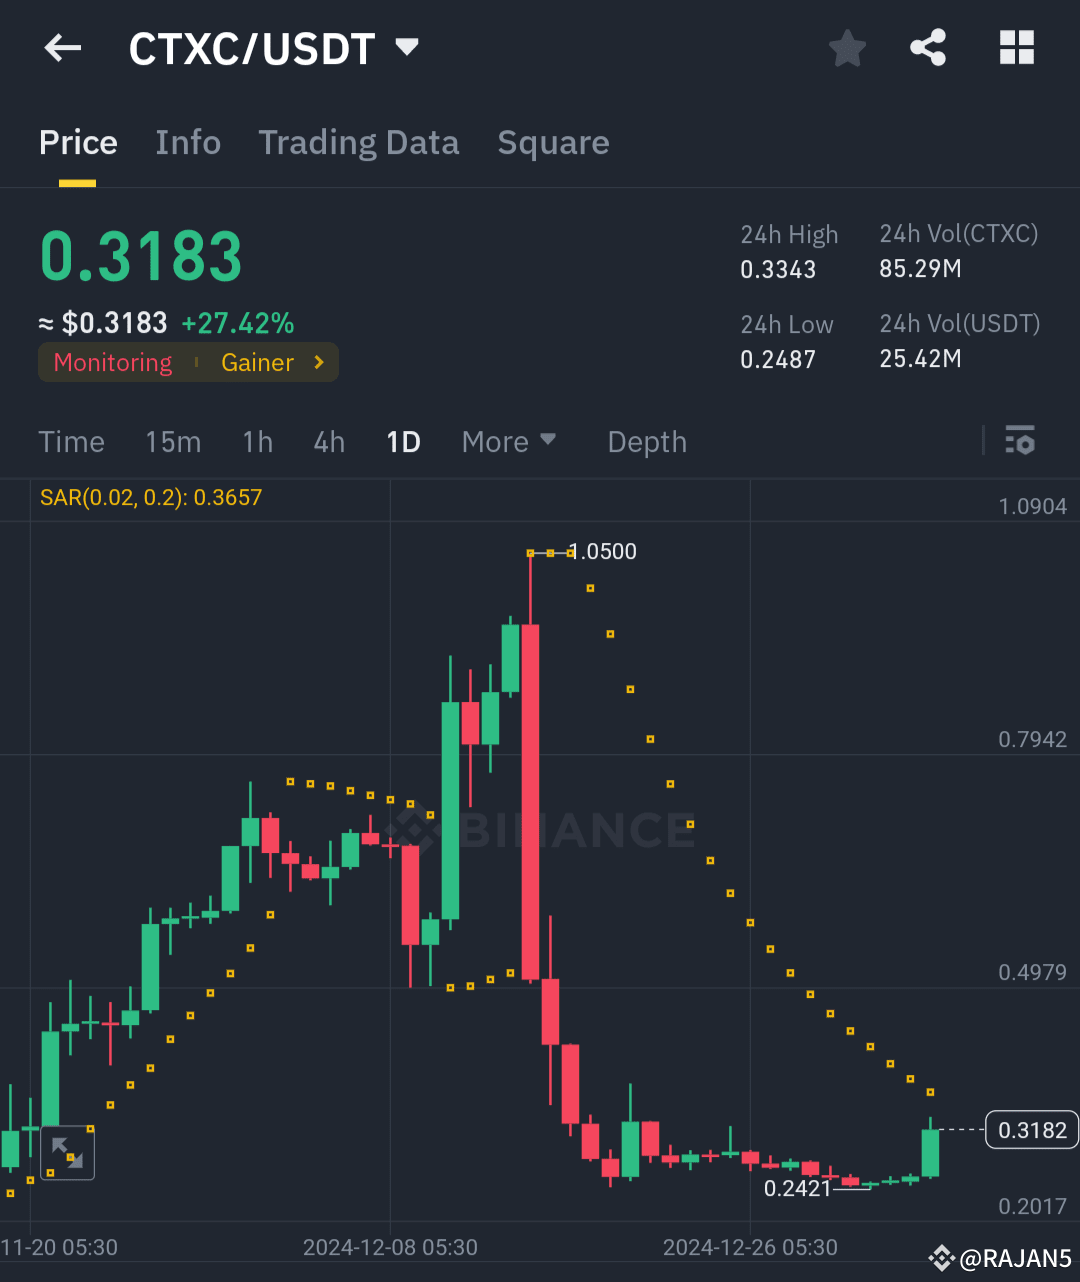1080x1282 pixels.
Task: Open the Info tab
Action: 188,142
